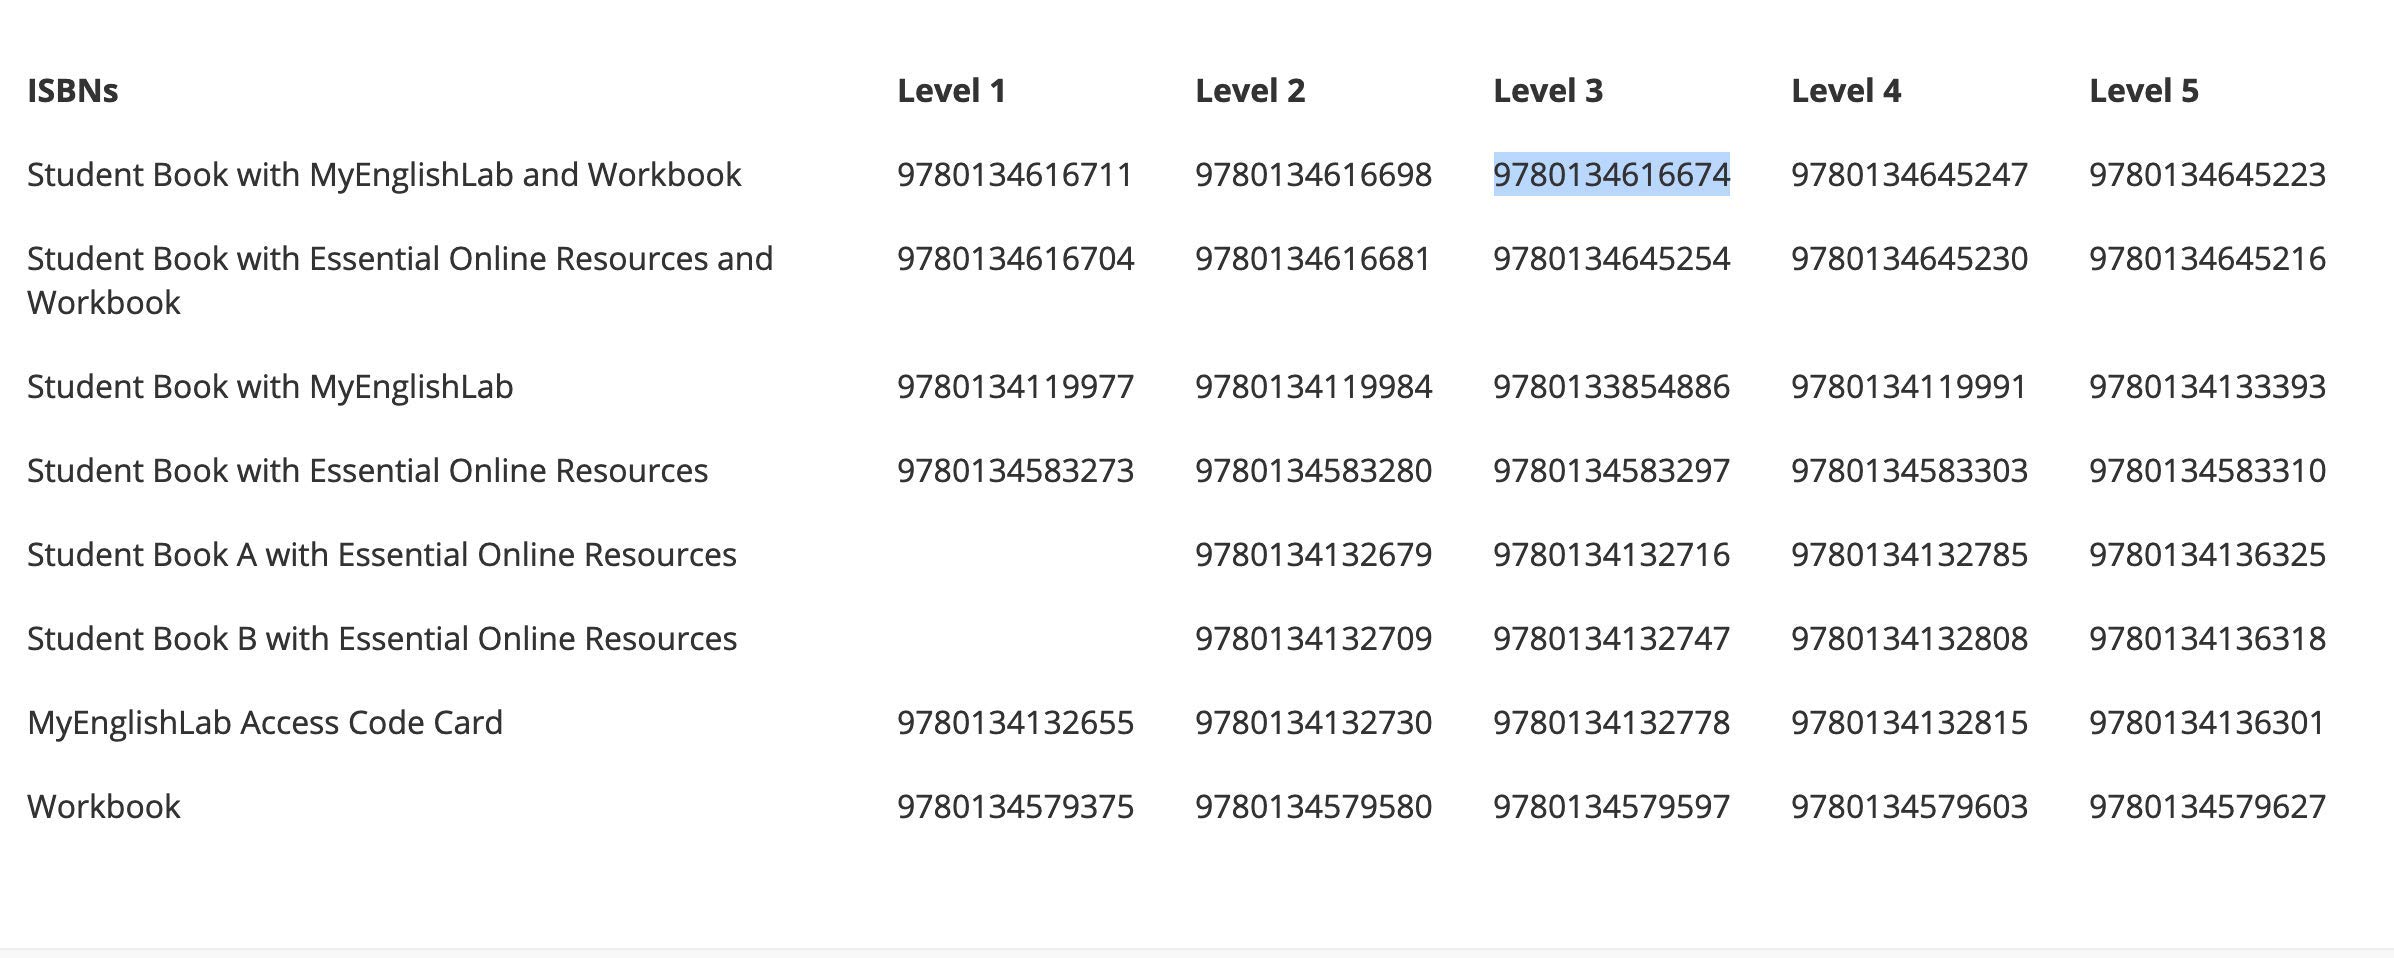Click ISBN 9780134583303 under Level 4

pos(1909,471)
